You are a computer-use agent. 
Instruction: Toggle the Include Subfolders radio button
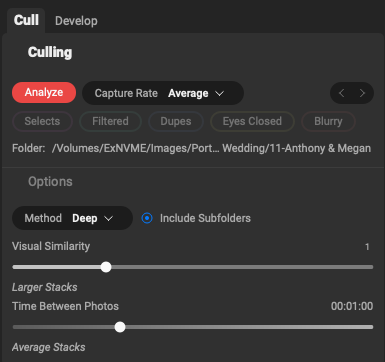(x=147, y=218)
